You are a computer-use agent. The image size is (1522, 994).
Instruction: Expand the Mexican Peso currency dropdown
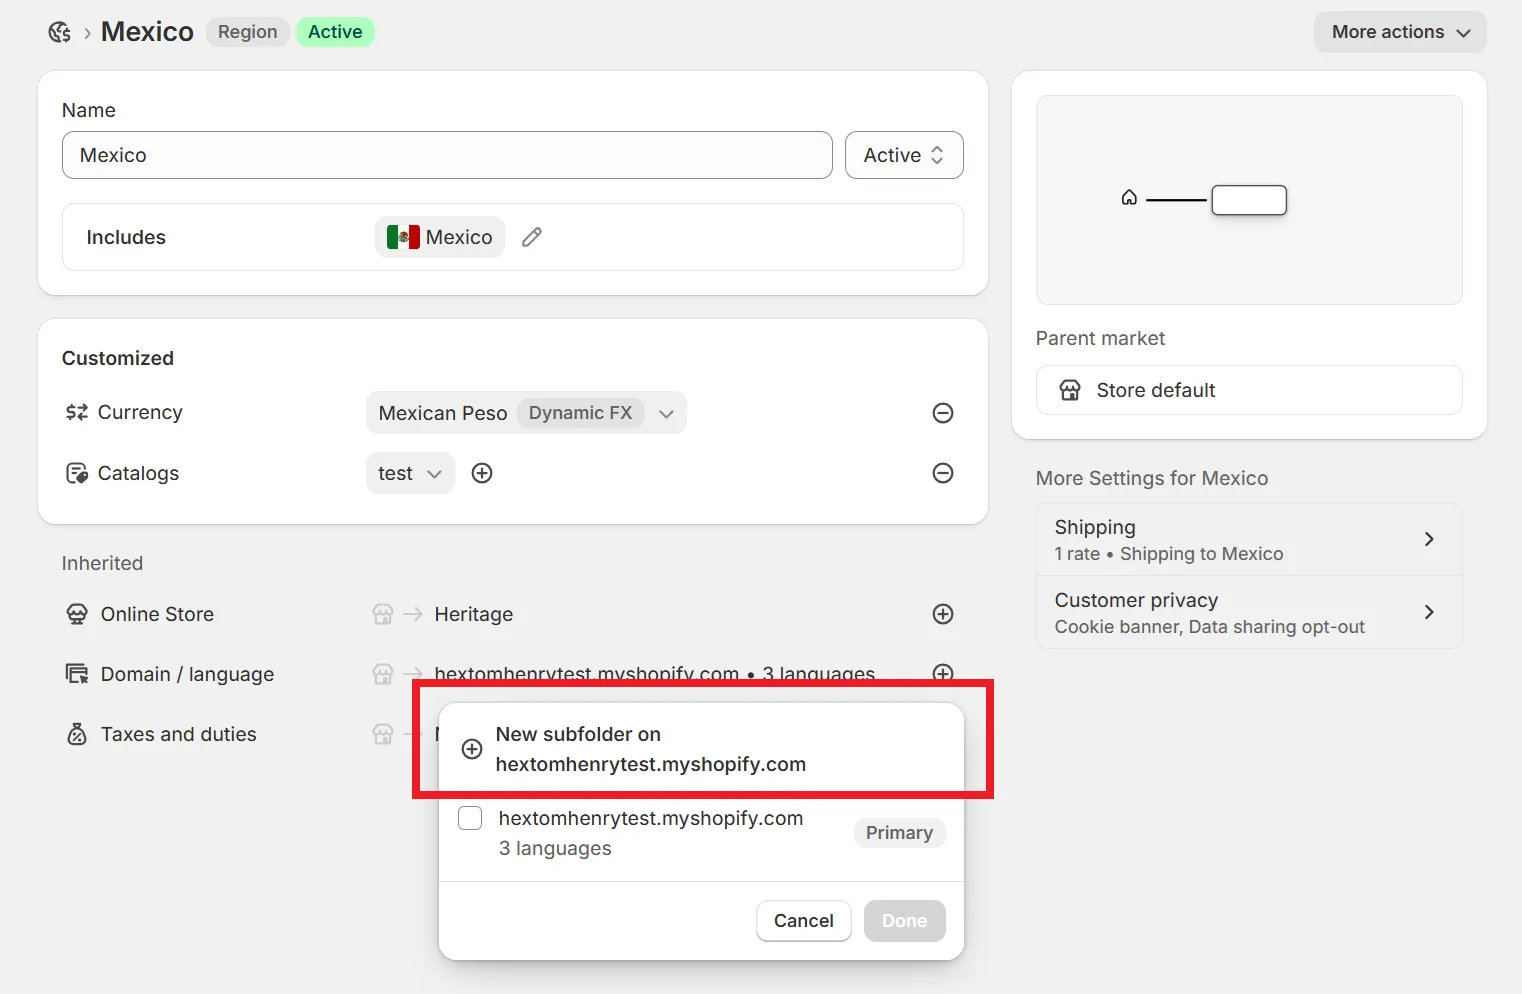pos(526,413)
